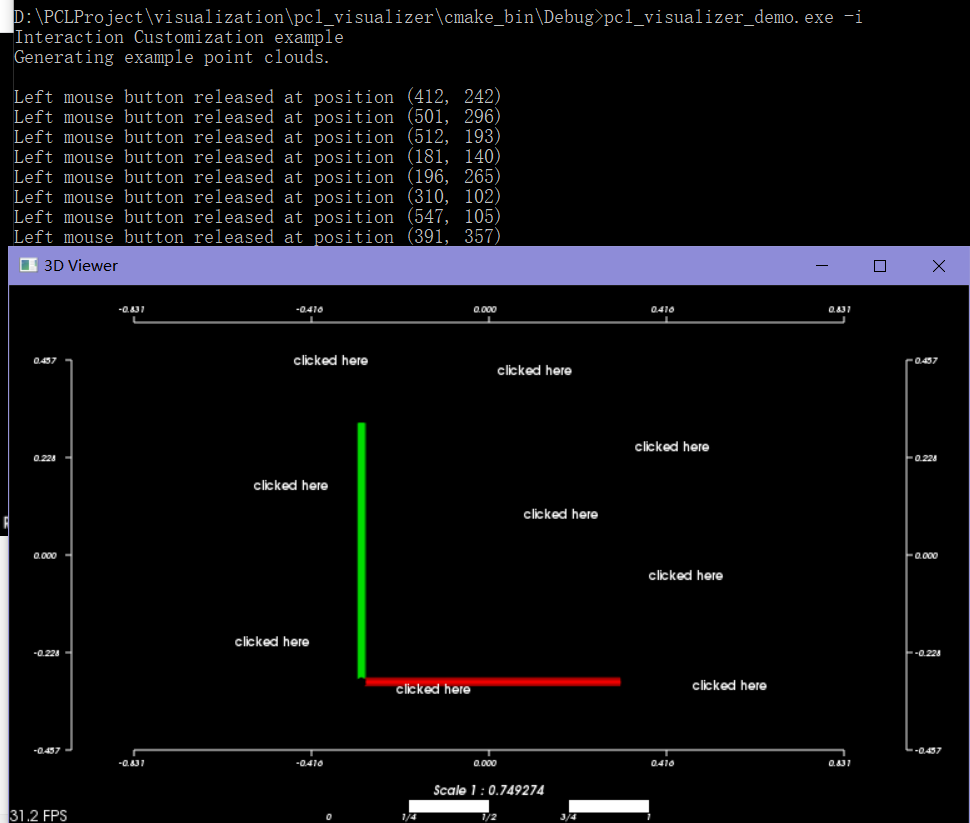Select the green vertical line in the viewer

click(x=361, y=550)
